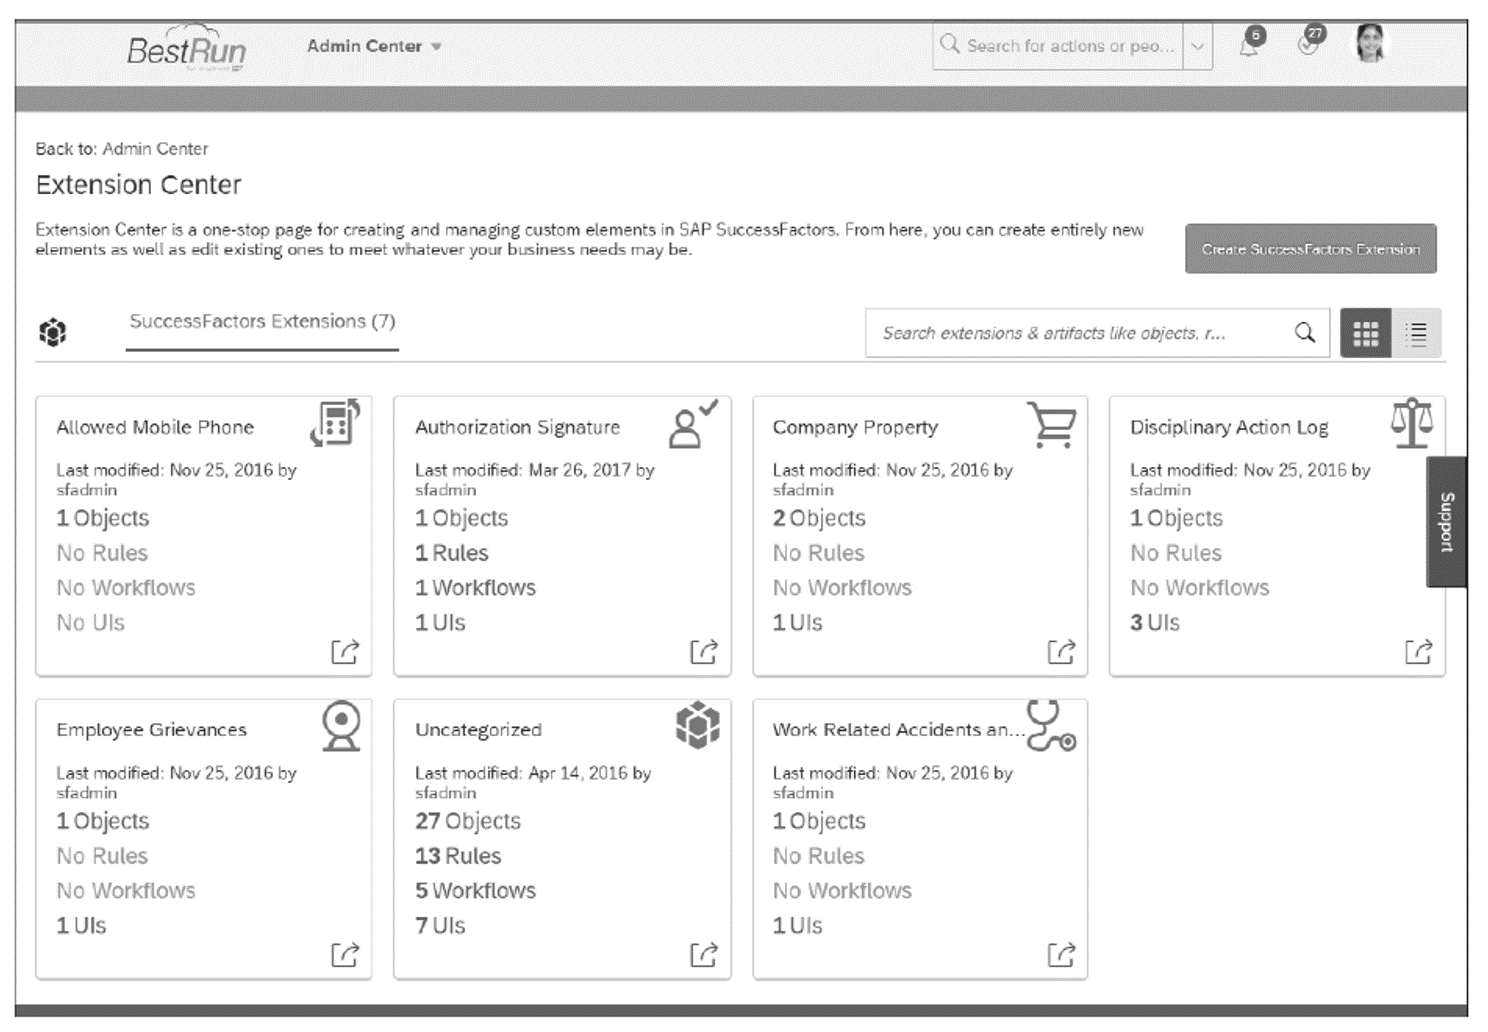Click 1 UIs in Company Property tile

pos(797,623)
